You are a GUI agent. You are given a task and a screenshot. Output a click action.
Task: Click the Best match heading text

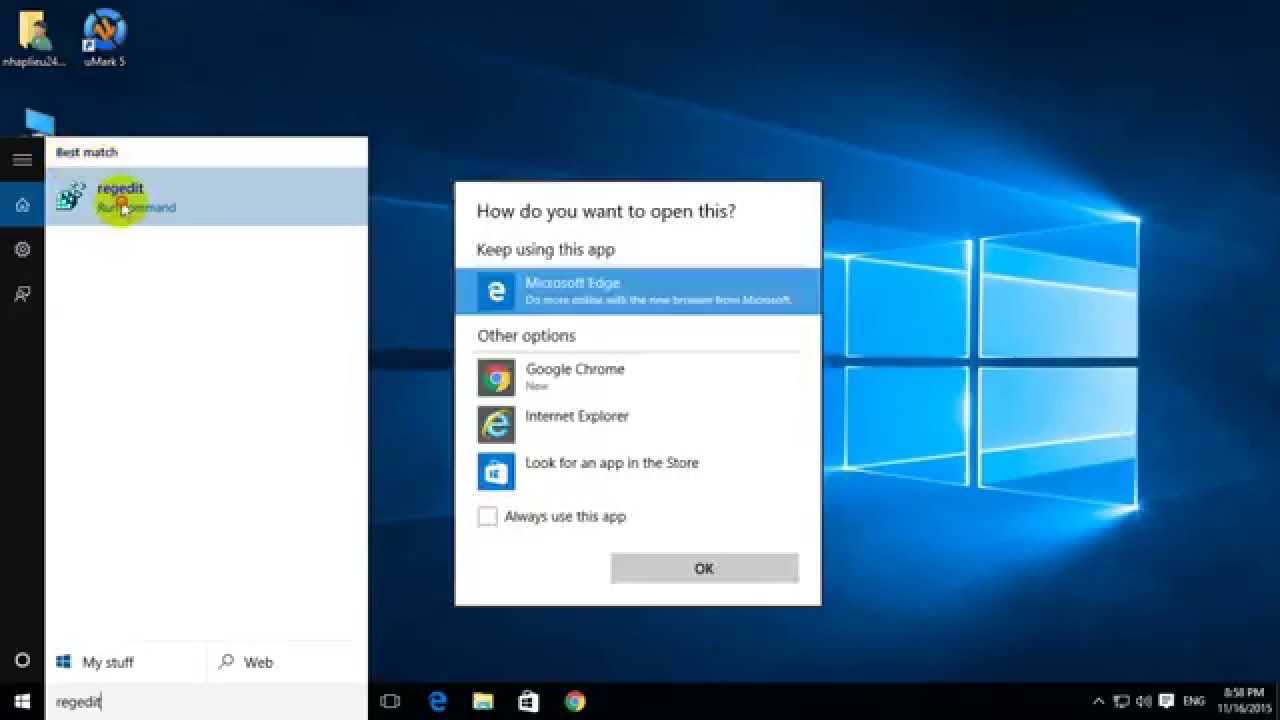(87, 152)
